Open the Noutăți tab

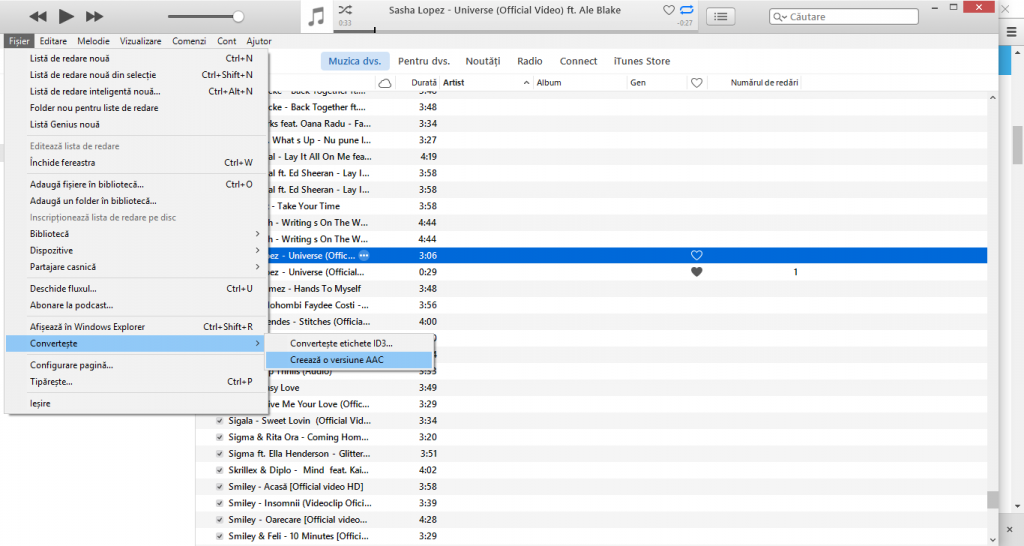[x=483, y=61]
